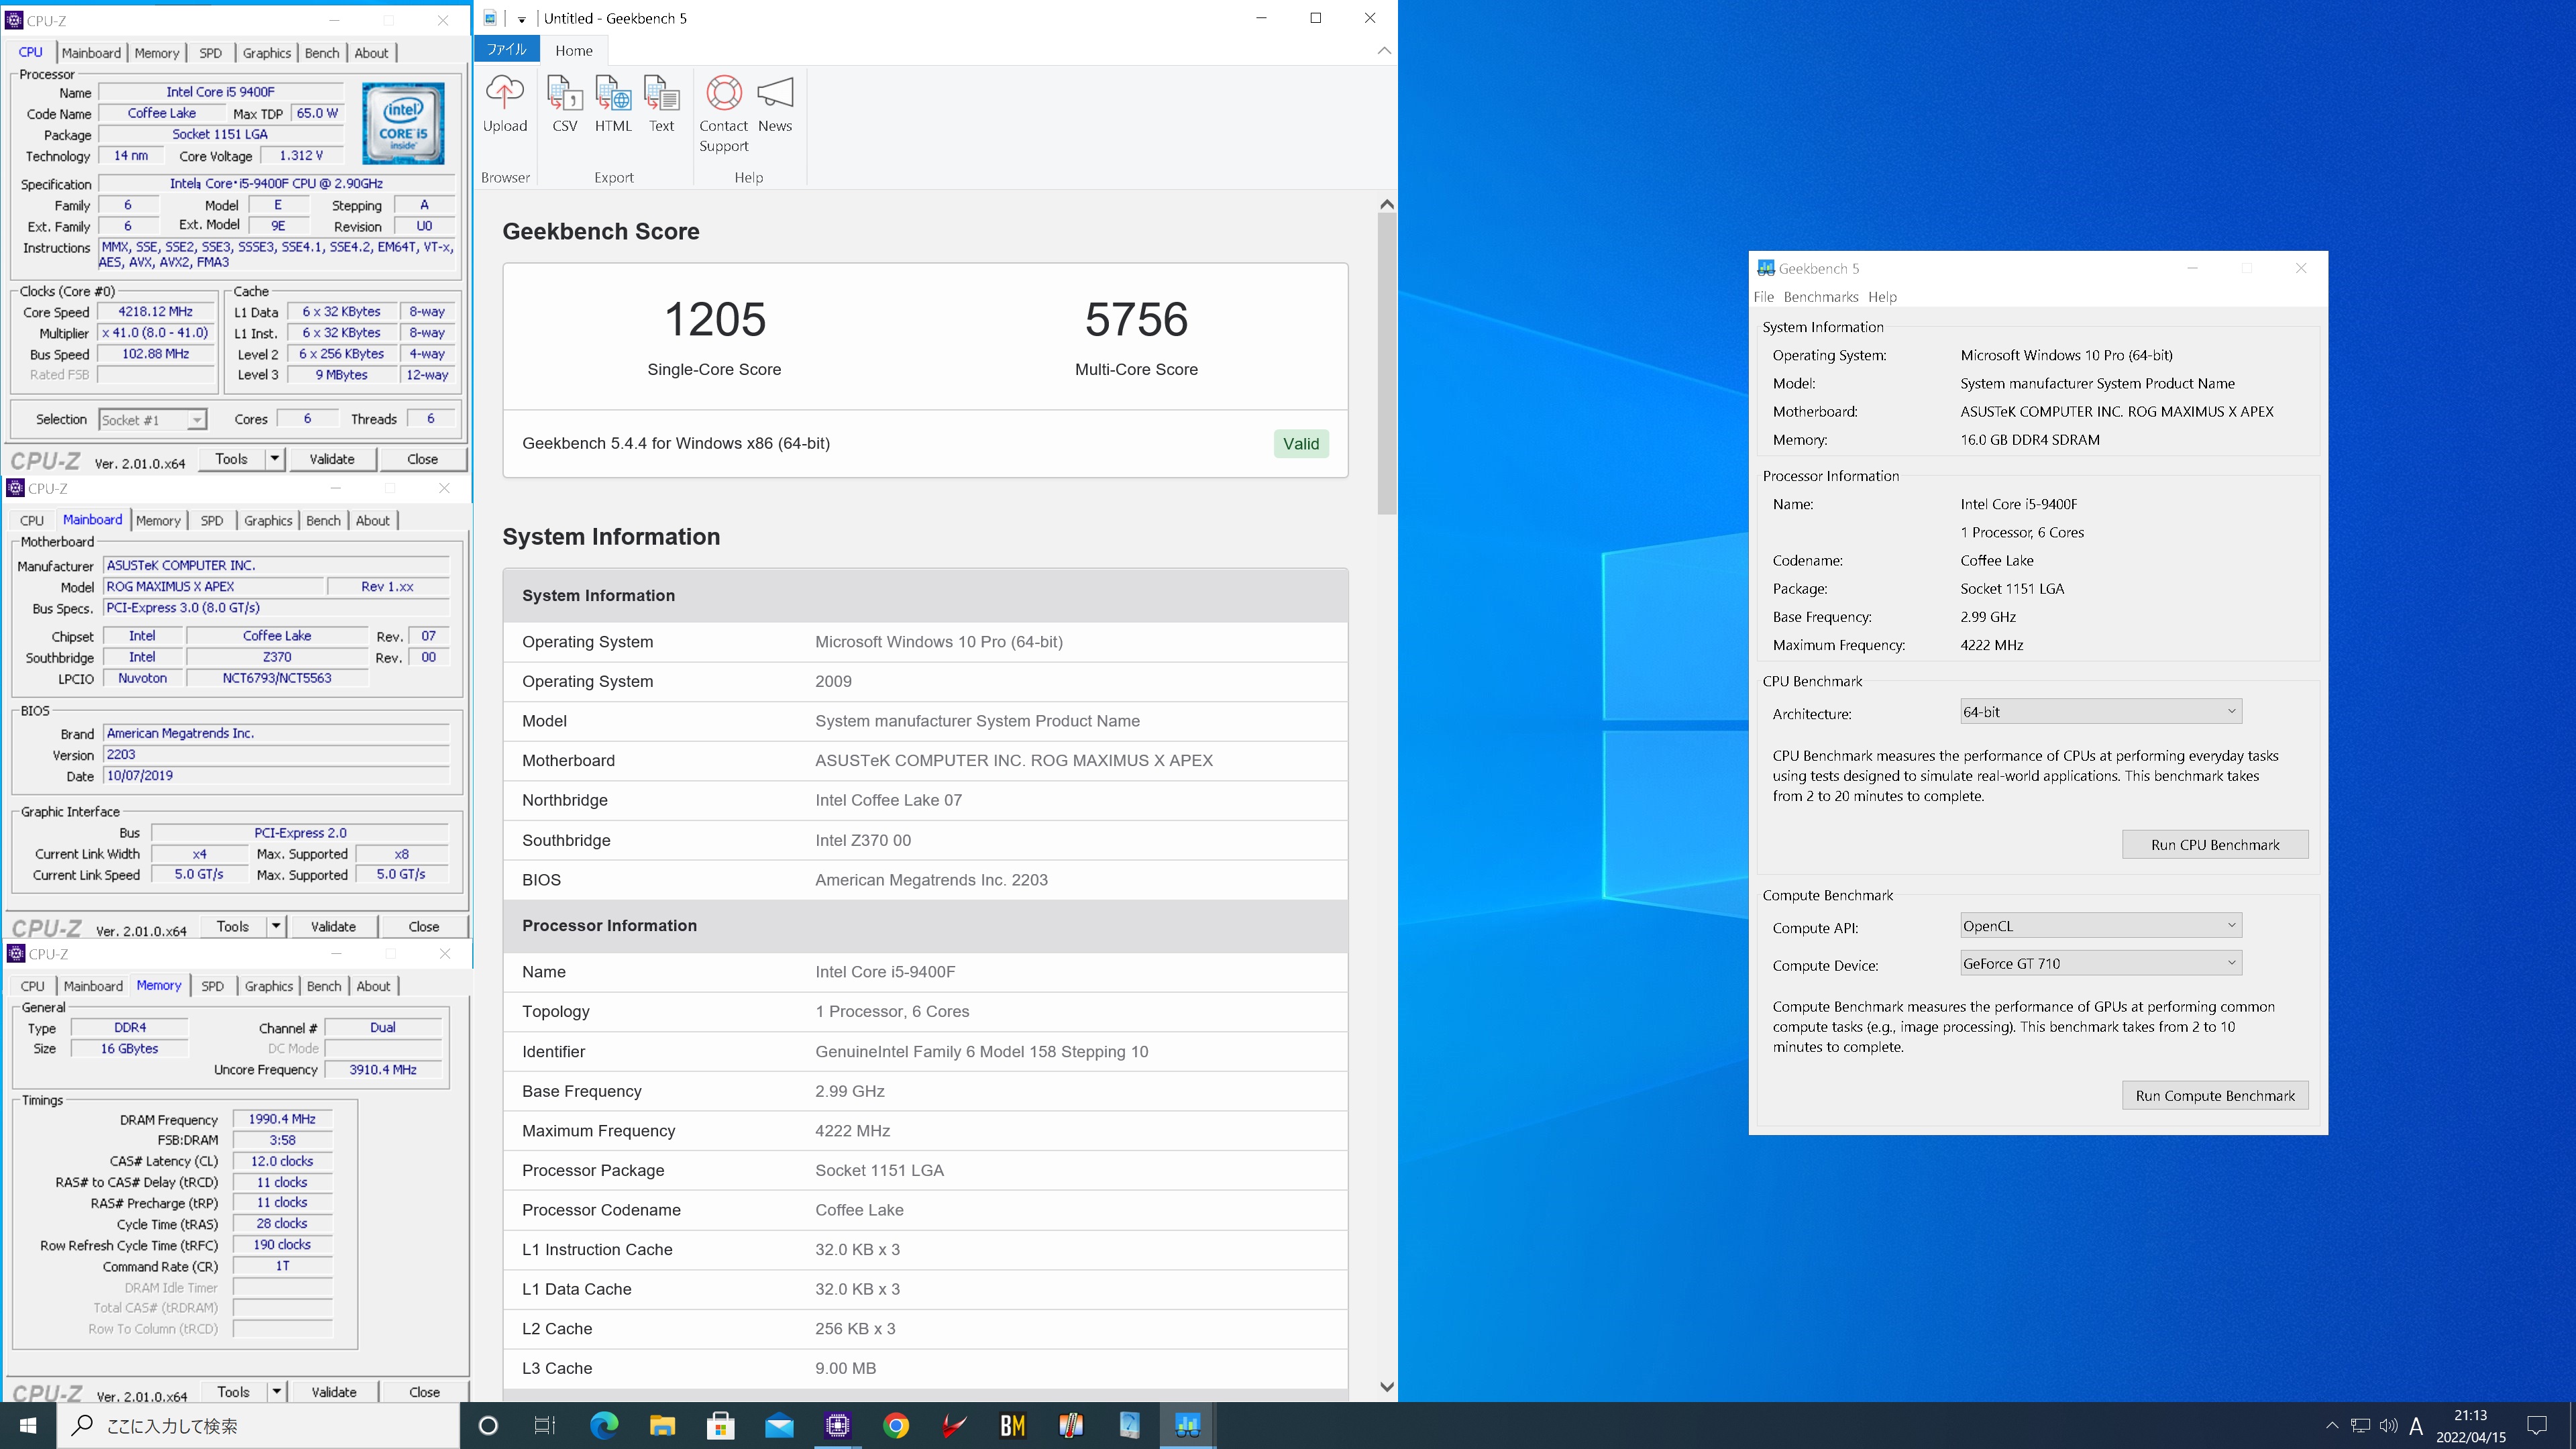The width and height of the screenshot is (2576, 1449).
Task: Open the Socket #1 selection dropdown
Action: point(153,419)
